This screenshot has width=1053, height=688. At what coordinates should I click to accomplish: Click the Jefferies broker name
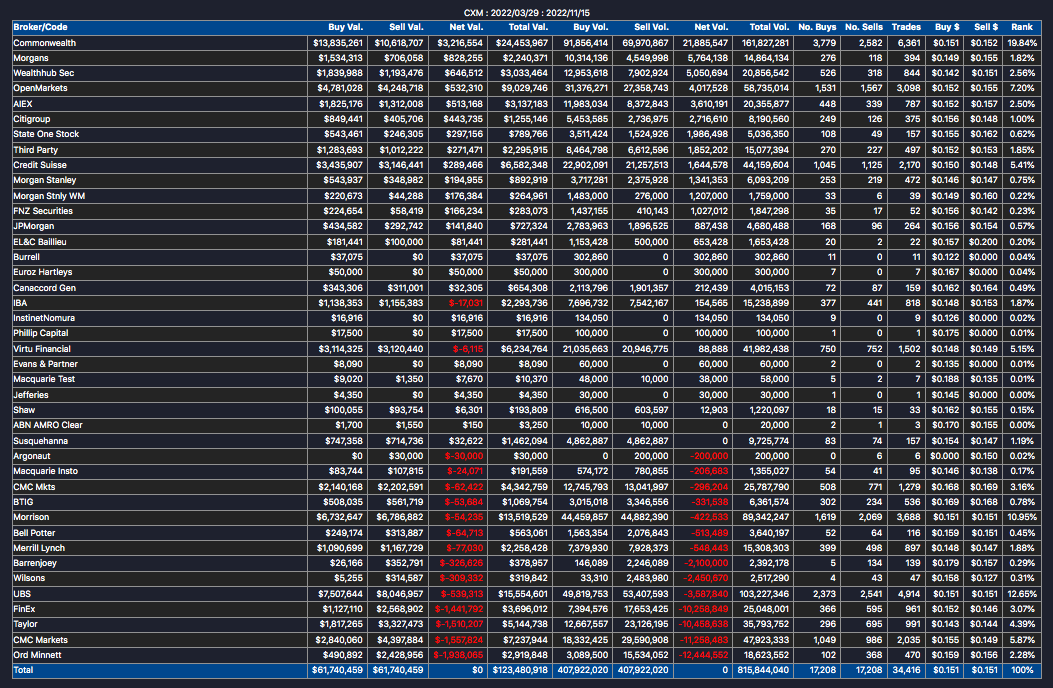[x=31, y=394]
